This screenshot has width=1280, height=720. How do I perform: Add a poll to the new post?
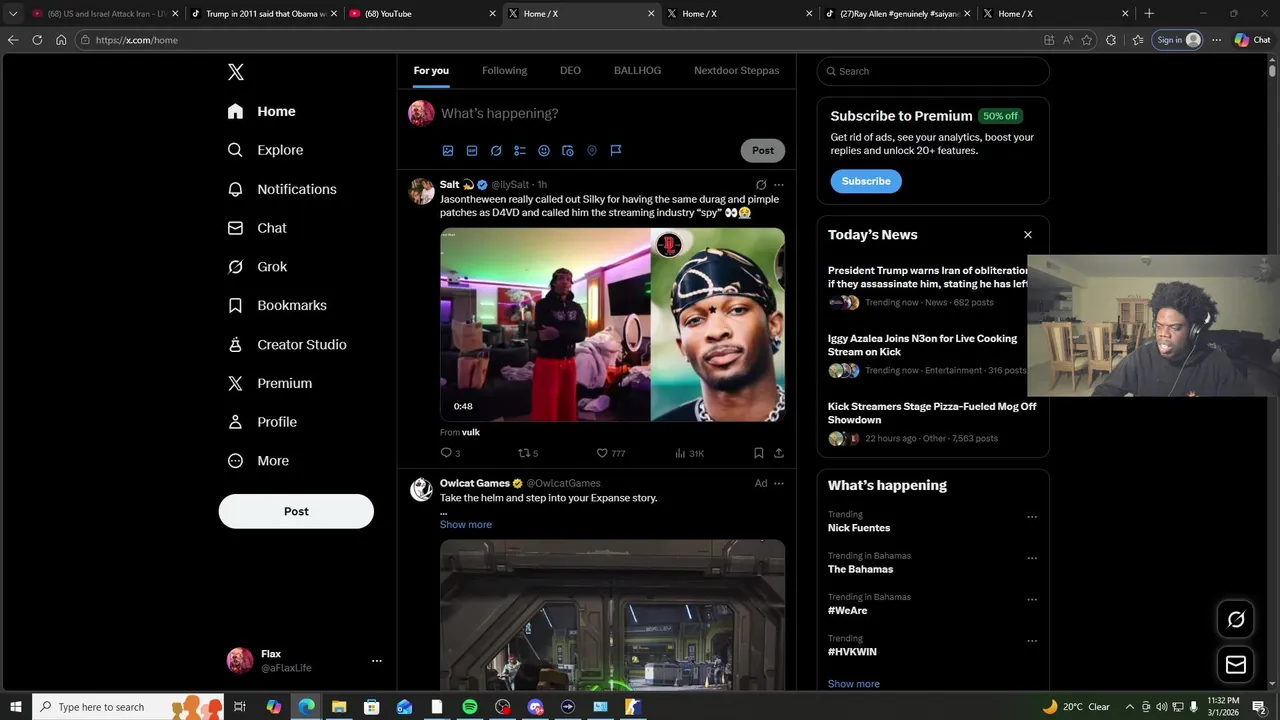[x=520, y=150]
